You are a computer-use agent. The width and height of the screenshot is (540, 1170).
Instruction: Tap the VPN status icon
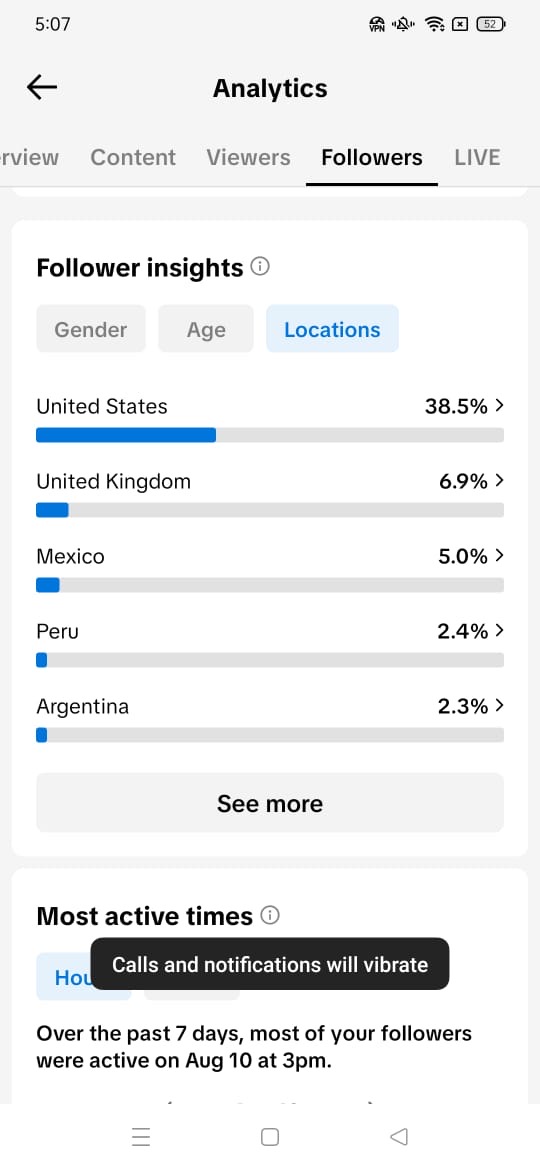tap(377, 24)
